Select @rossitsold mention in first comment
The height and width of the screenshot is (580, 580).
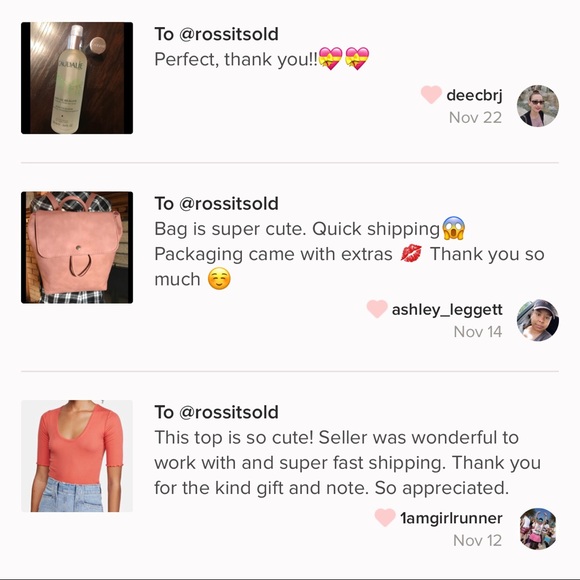tap(229, 34)
